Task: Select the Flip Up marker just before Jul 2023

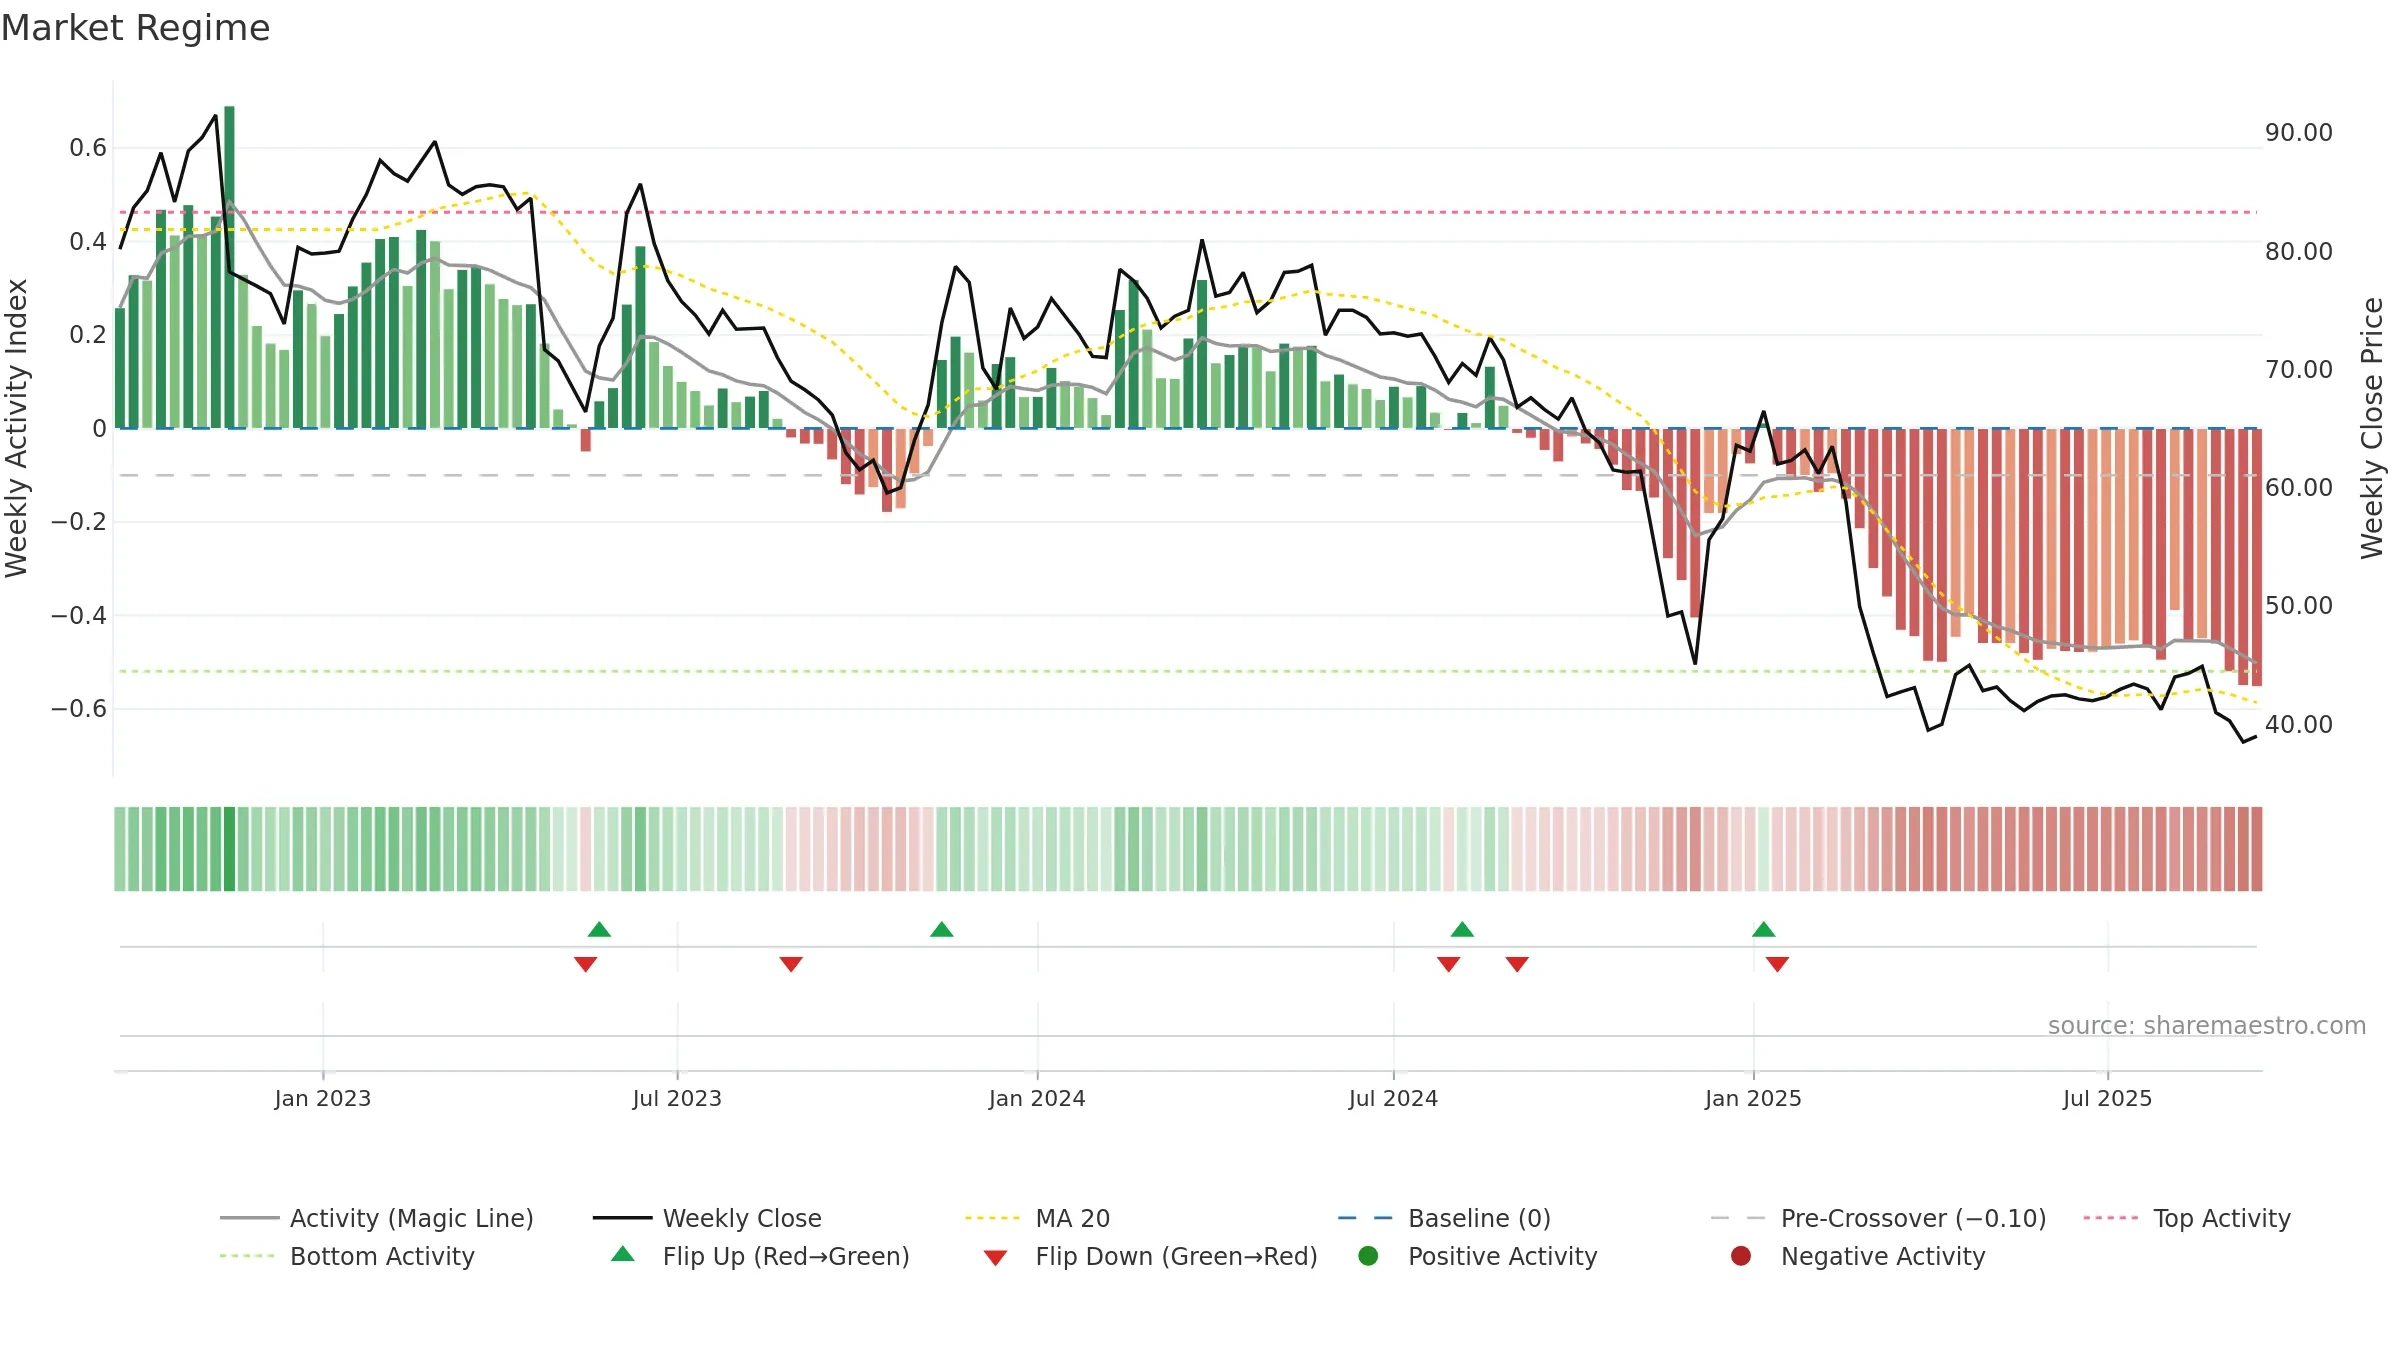Action: point(599,929)
